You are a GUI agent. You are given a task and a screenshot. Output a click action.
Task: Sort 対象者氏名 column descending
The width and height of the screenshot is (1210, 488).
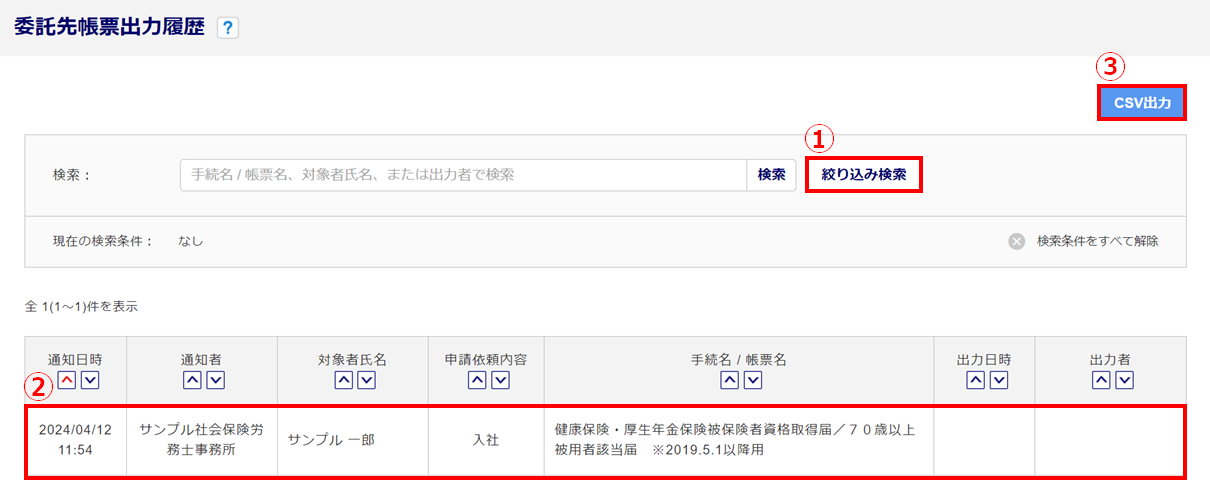(x=366, y=380)
